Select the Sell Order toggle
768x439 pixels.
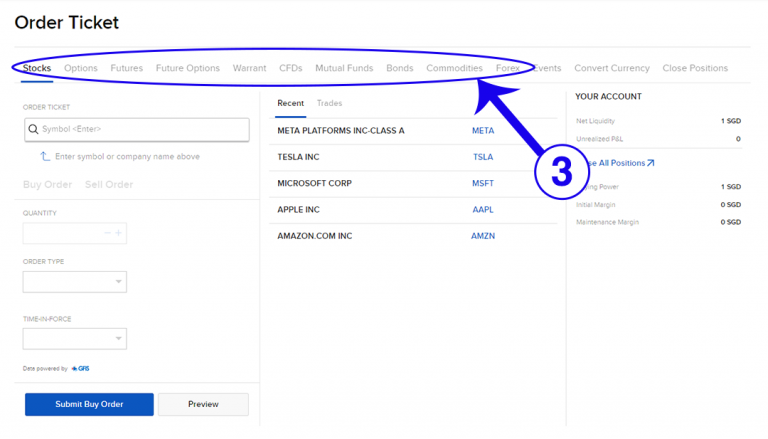(x=109, y=184)
